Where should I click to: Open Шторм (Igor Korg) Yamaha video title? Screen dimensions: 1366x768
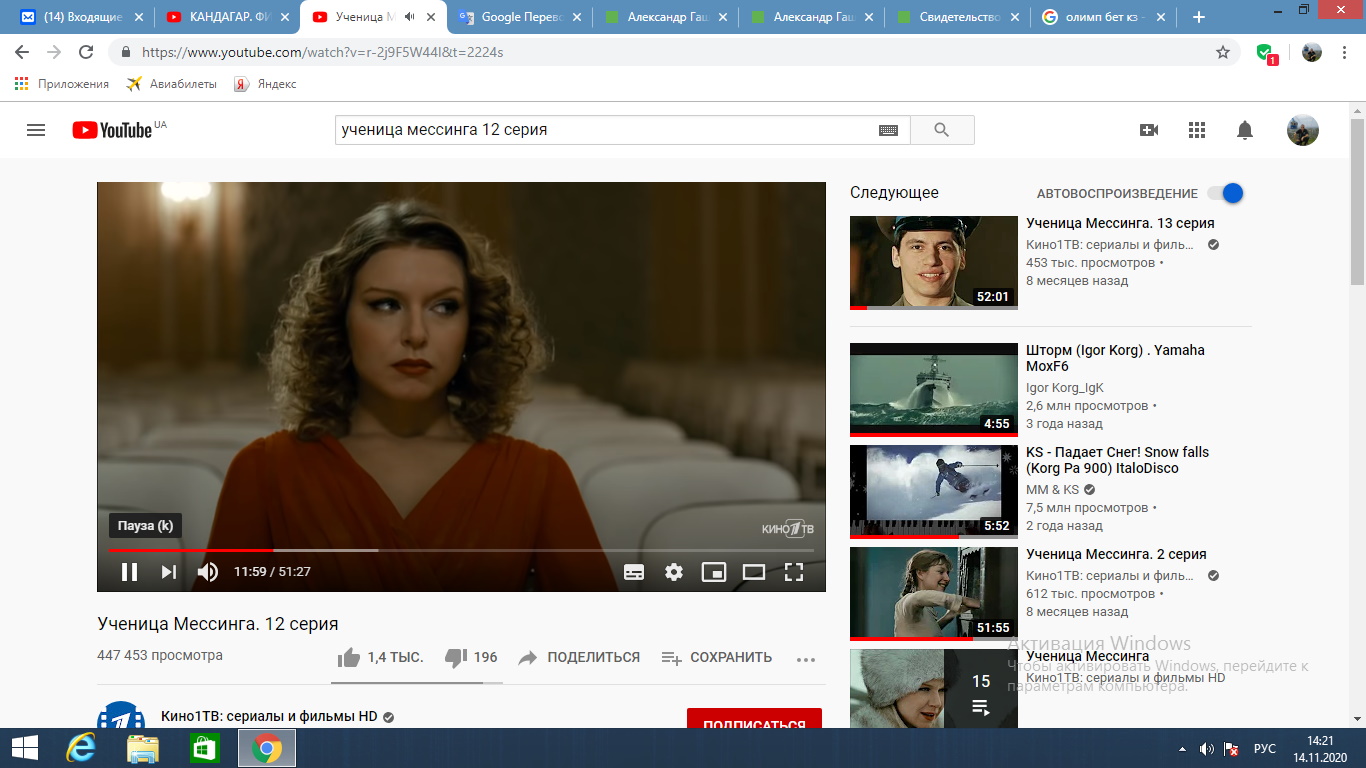1115,358
